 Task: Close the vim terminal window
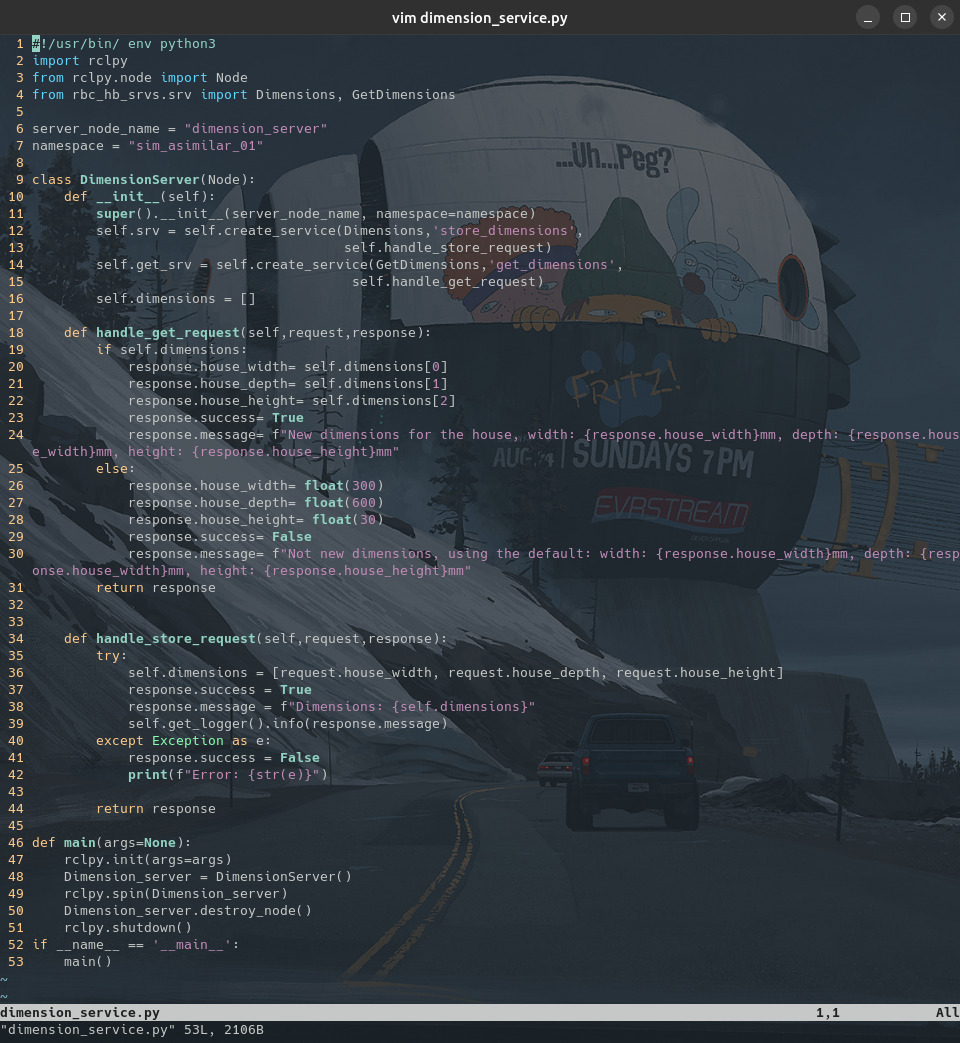click(x=941, y=17)
